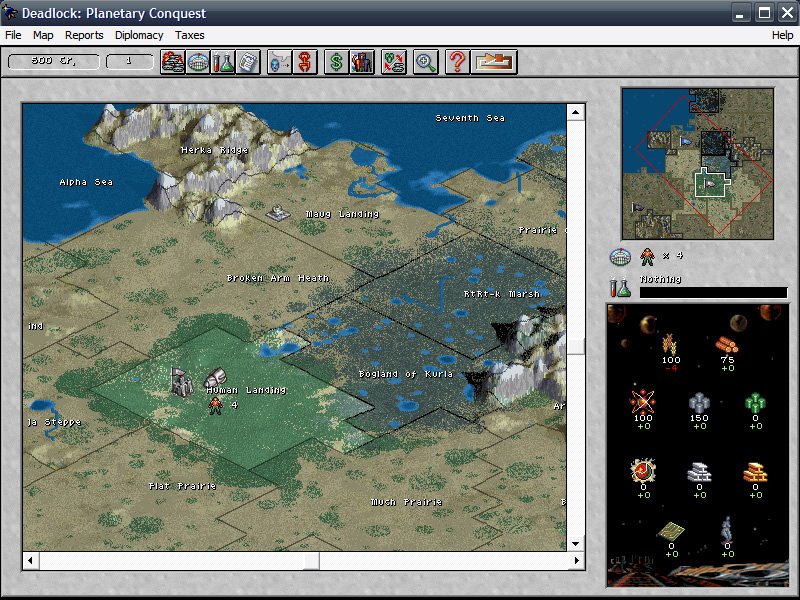Click the city dome icon under minimap
The width and height of the screenshot is (800, 600).
[620, 257]
